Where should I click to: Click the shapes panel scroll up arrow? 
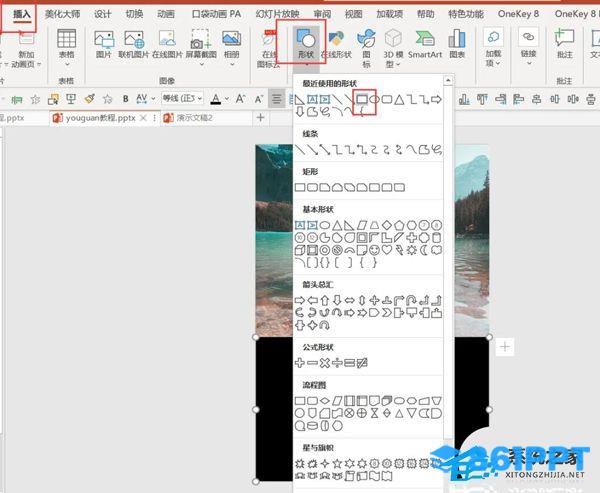[x=448, y=80]
